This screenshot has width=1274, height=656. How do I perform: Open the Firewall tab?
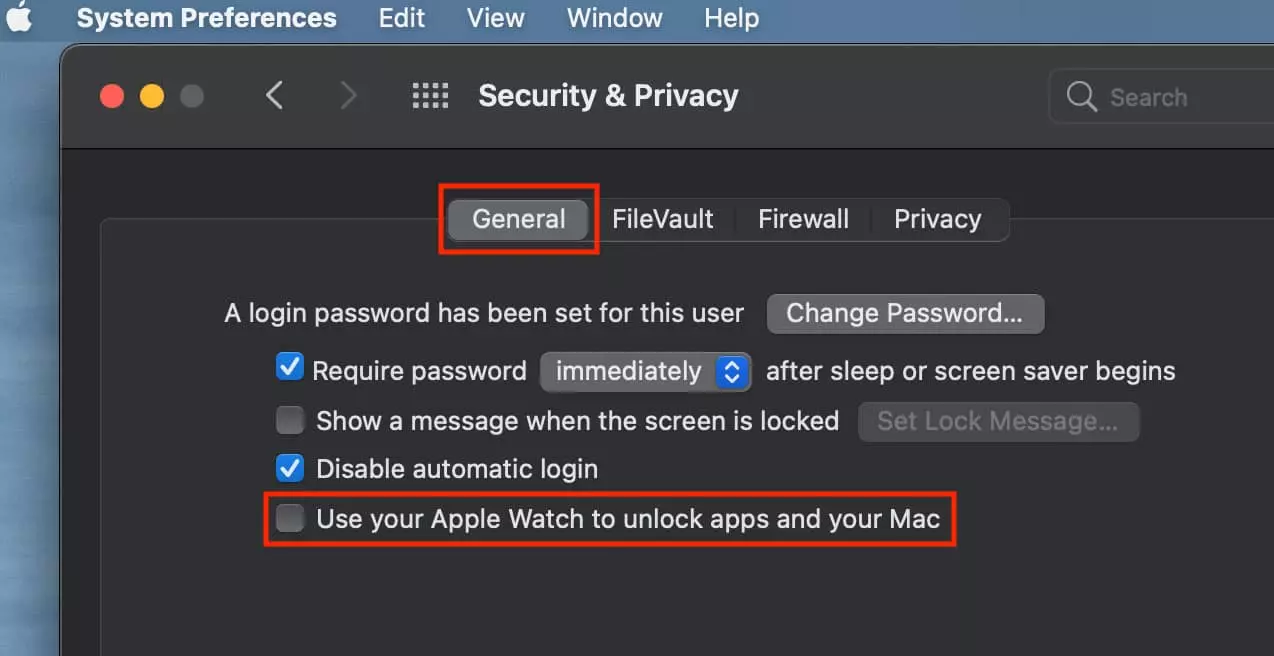tap(802, 219)
